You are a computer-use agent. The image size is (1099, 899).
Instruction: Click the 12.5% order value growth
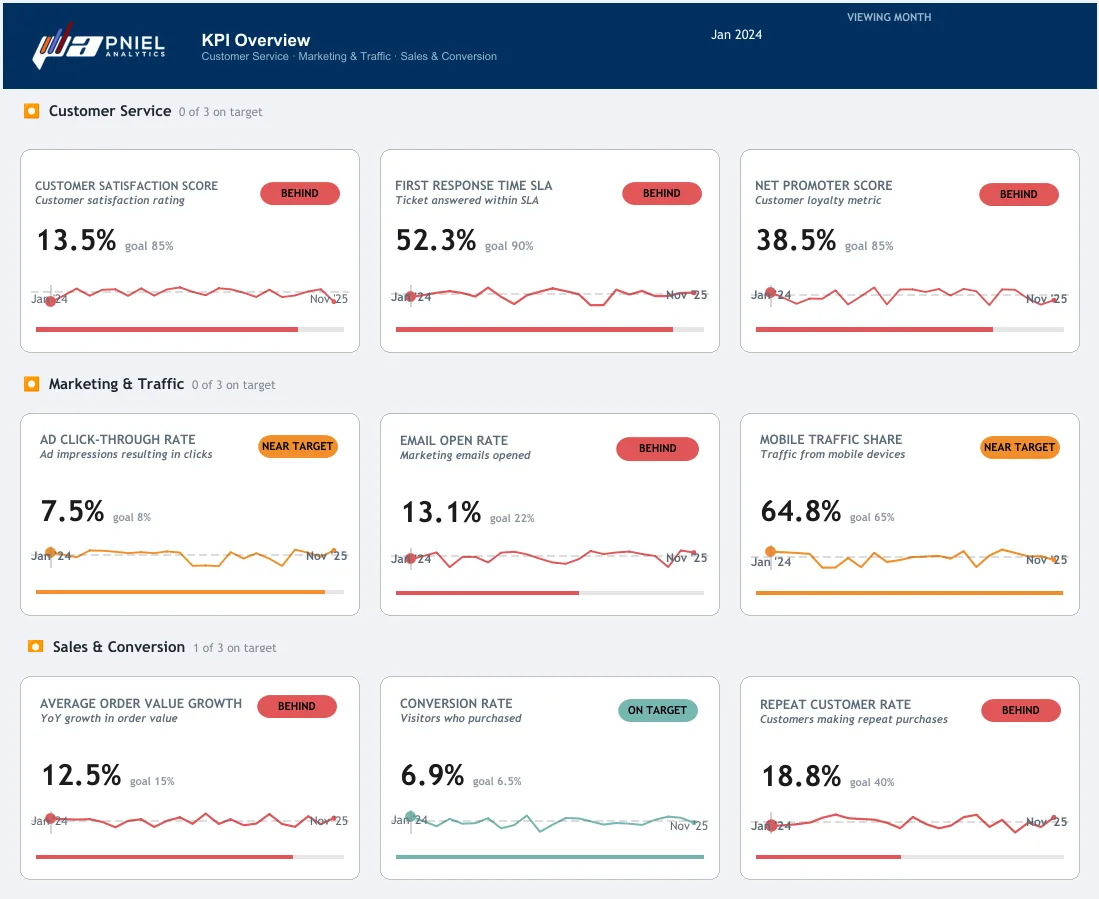[x=81, y=775]
